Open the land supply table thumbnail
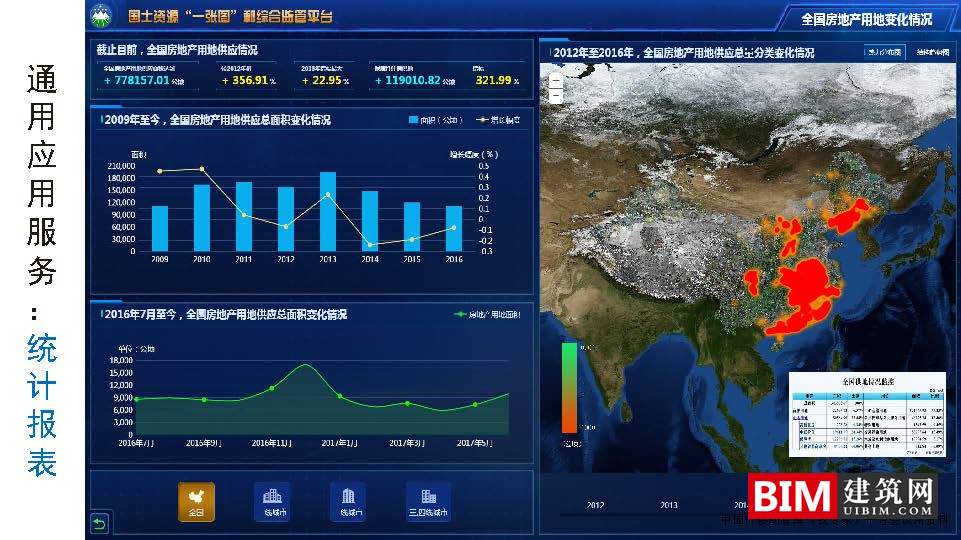Screen dimensions: 961x540 pos(866,415)
